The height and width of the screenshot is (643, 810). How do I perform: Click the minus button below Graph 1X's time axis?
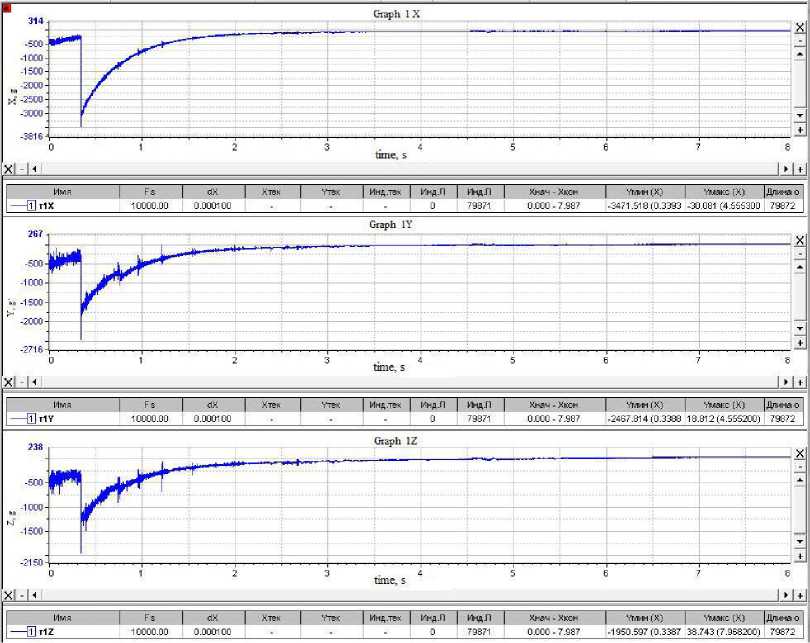pos(22,169)
